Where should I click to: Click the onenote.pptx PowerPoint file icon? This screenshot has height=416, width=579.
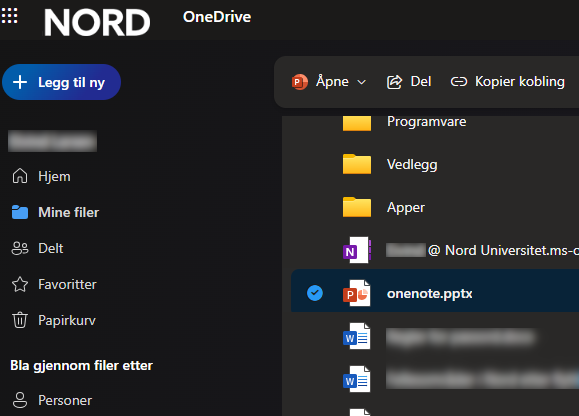coord(357,293)
